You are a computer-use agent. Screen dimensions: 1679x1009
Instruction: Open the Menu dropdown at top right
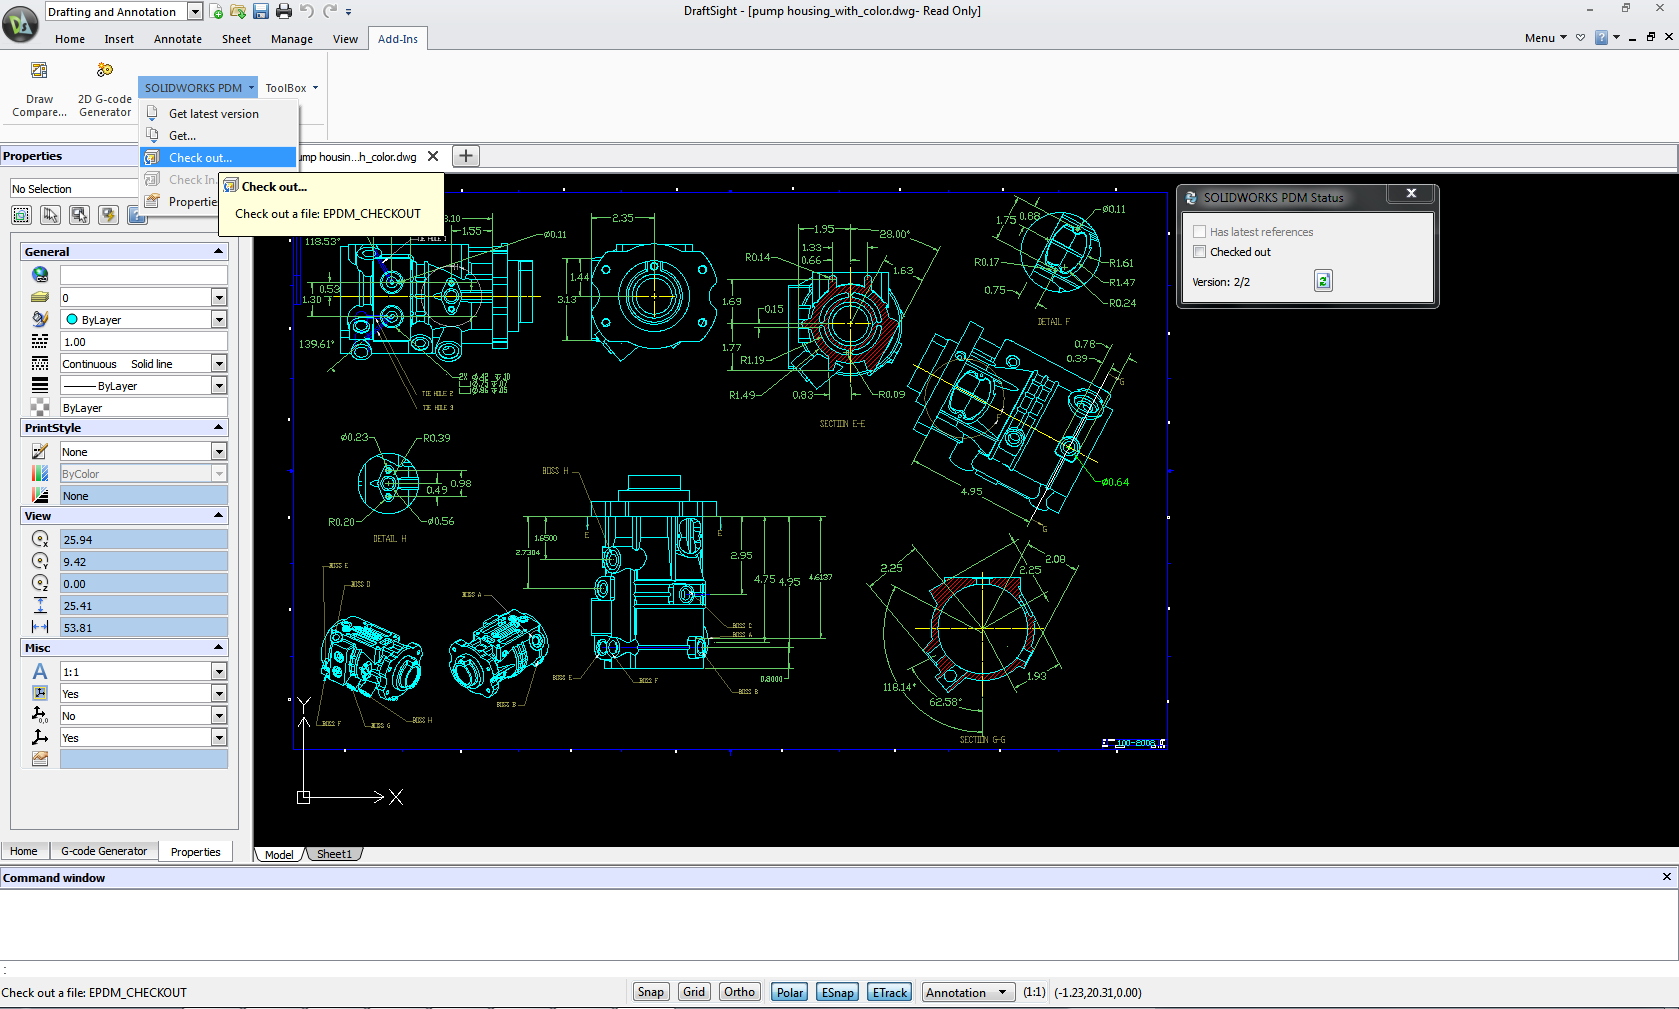point(1545,38)
